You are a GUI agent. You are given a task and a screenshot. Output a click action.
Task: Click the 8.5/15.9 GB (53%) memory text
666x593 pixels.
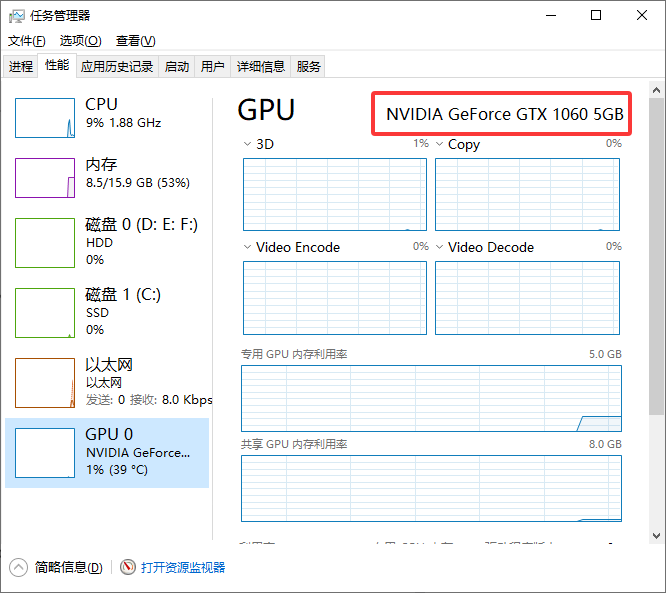point(138,183)
